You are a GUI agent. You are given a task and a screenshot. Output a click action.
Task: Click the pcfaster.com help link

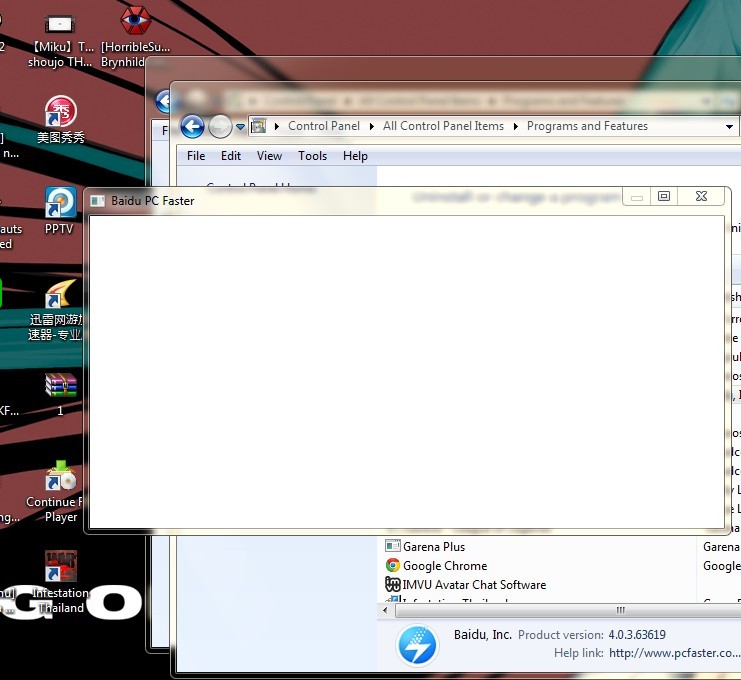point(674,653)
